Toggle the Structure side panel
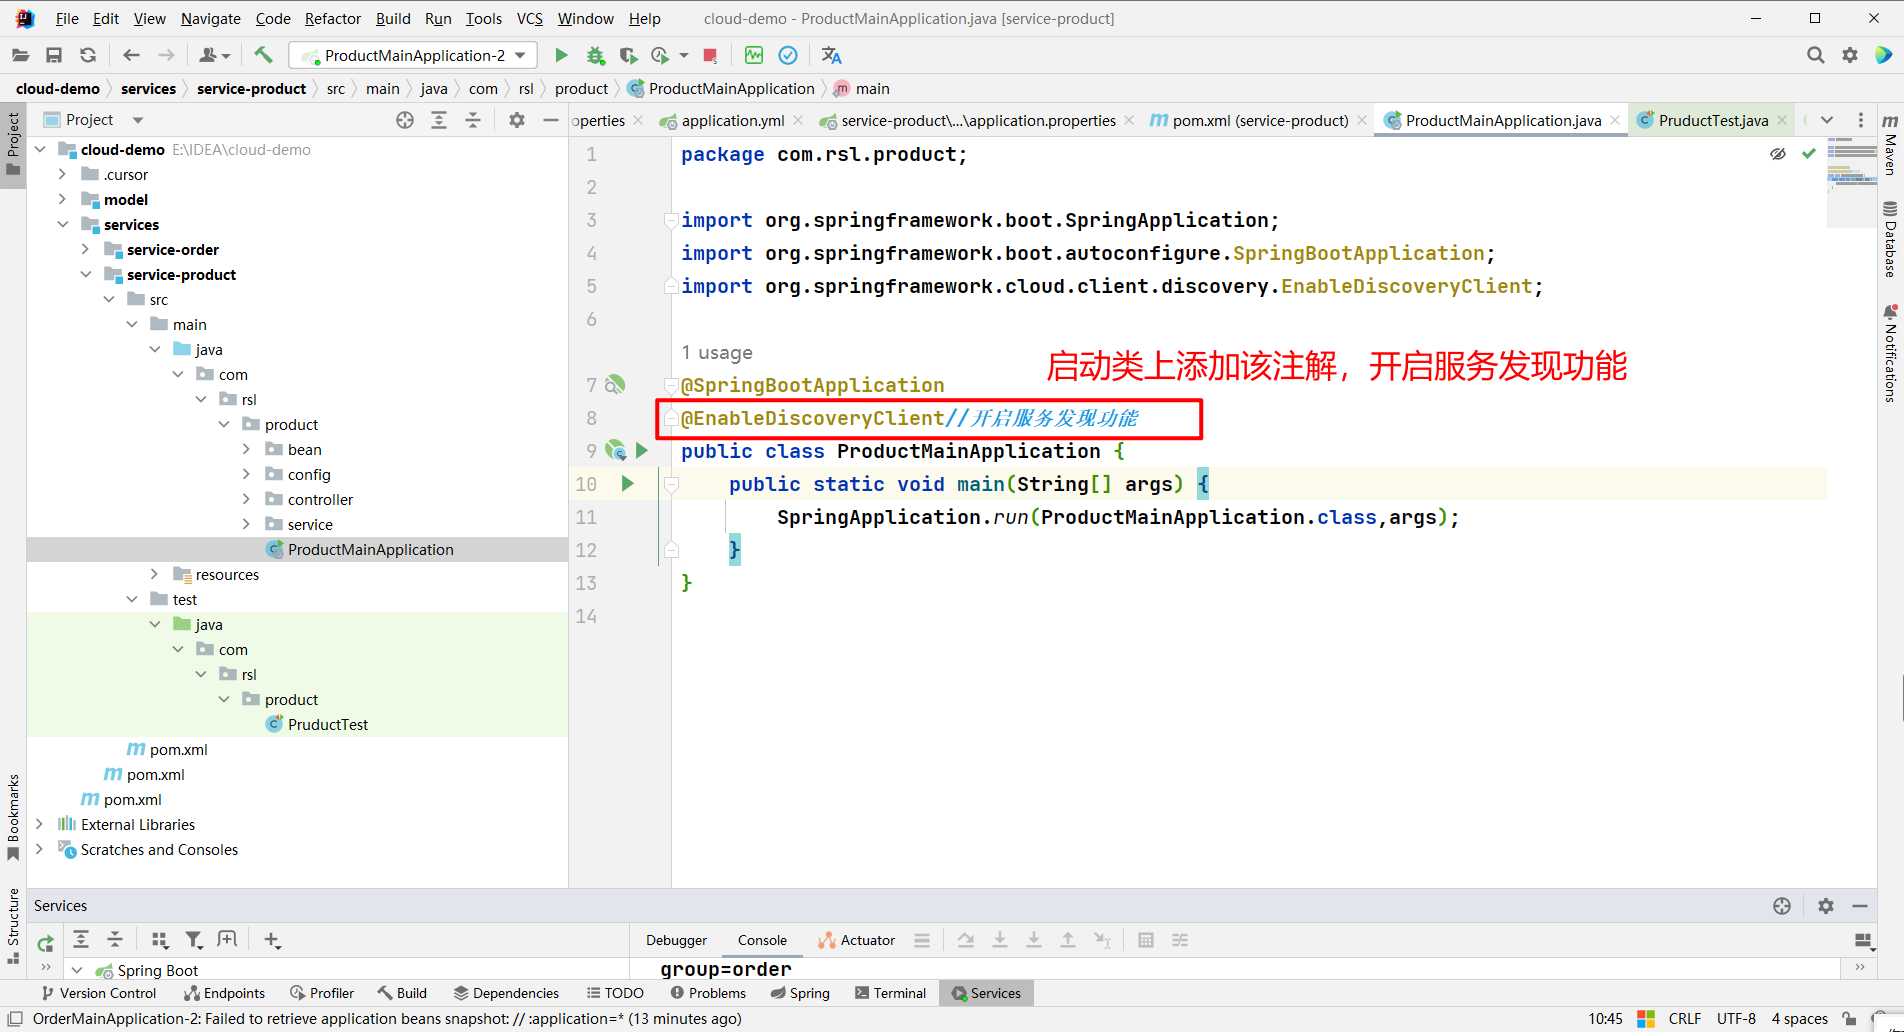Viewport: 1904px width, 1032px height. coord(13,926)
